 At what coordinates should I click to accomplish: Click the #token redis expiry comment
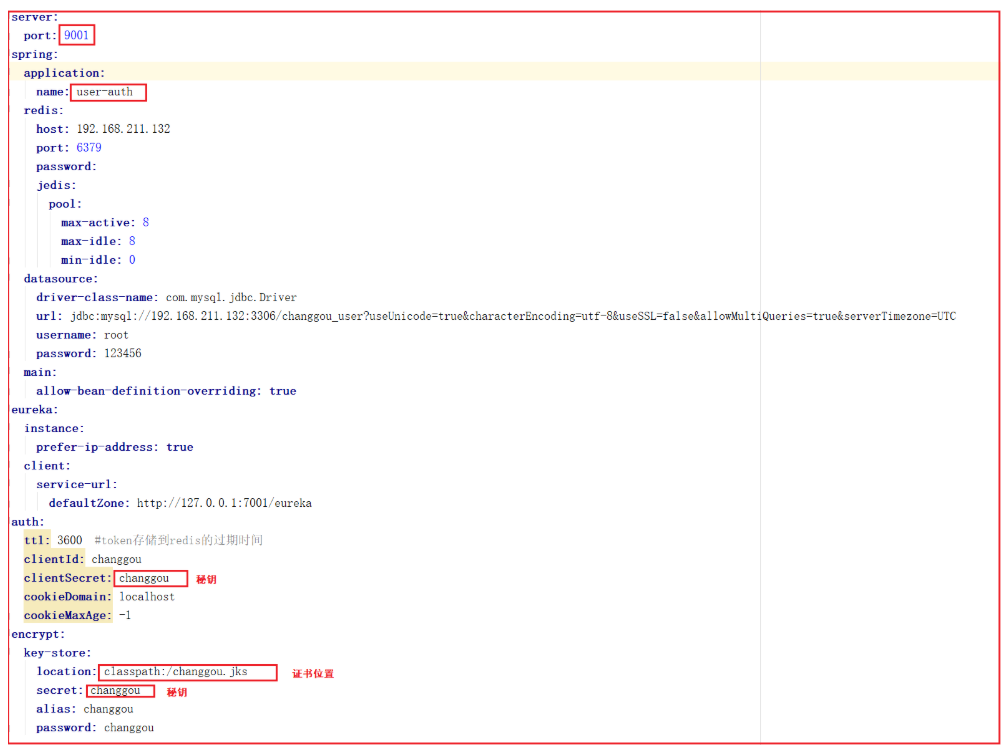178,540
